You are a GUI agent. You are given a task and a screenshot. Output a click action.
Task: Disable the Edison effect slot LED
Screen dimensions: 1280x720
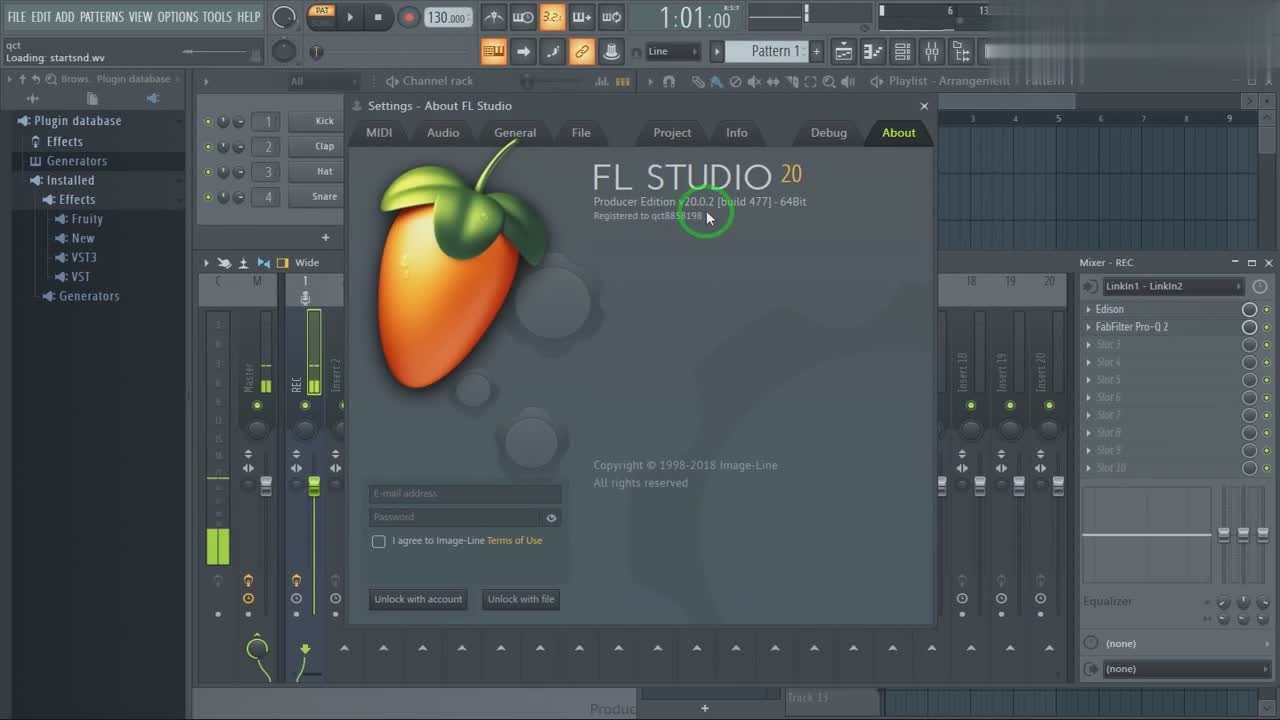[x=1267, y=310]
